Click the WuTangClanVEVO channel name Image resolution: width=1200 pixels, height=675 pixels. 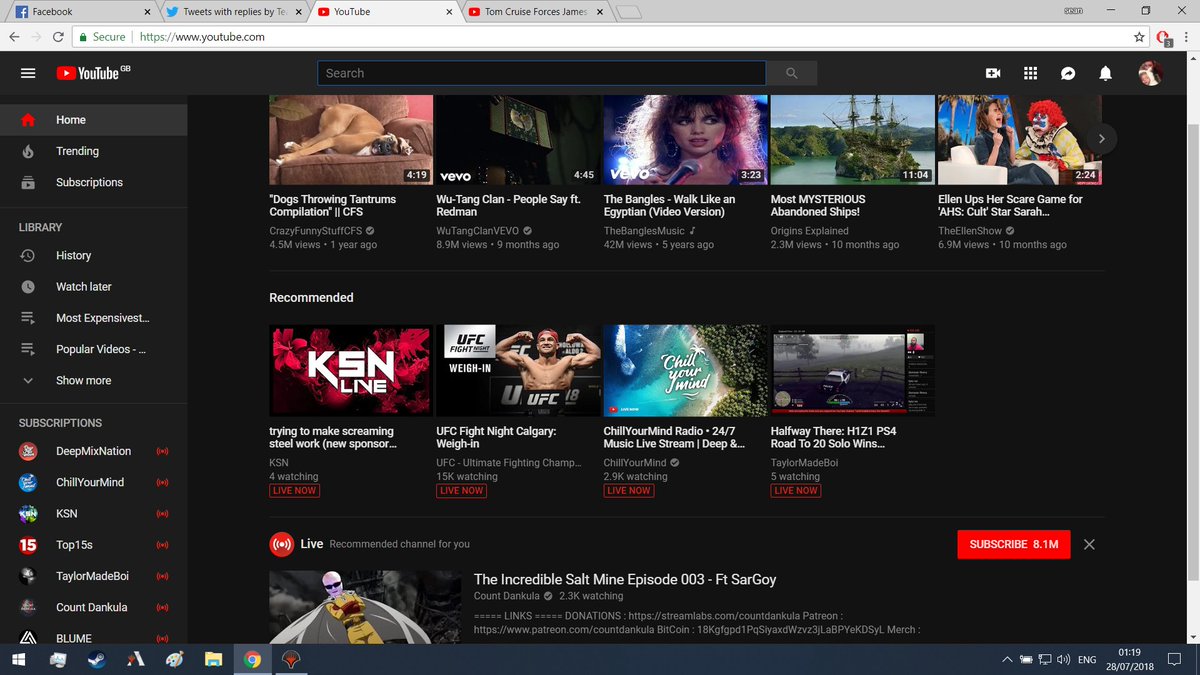coord(478,231)
